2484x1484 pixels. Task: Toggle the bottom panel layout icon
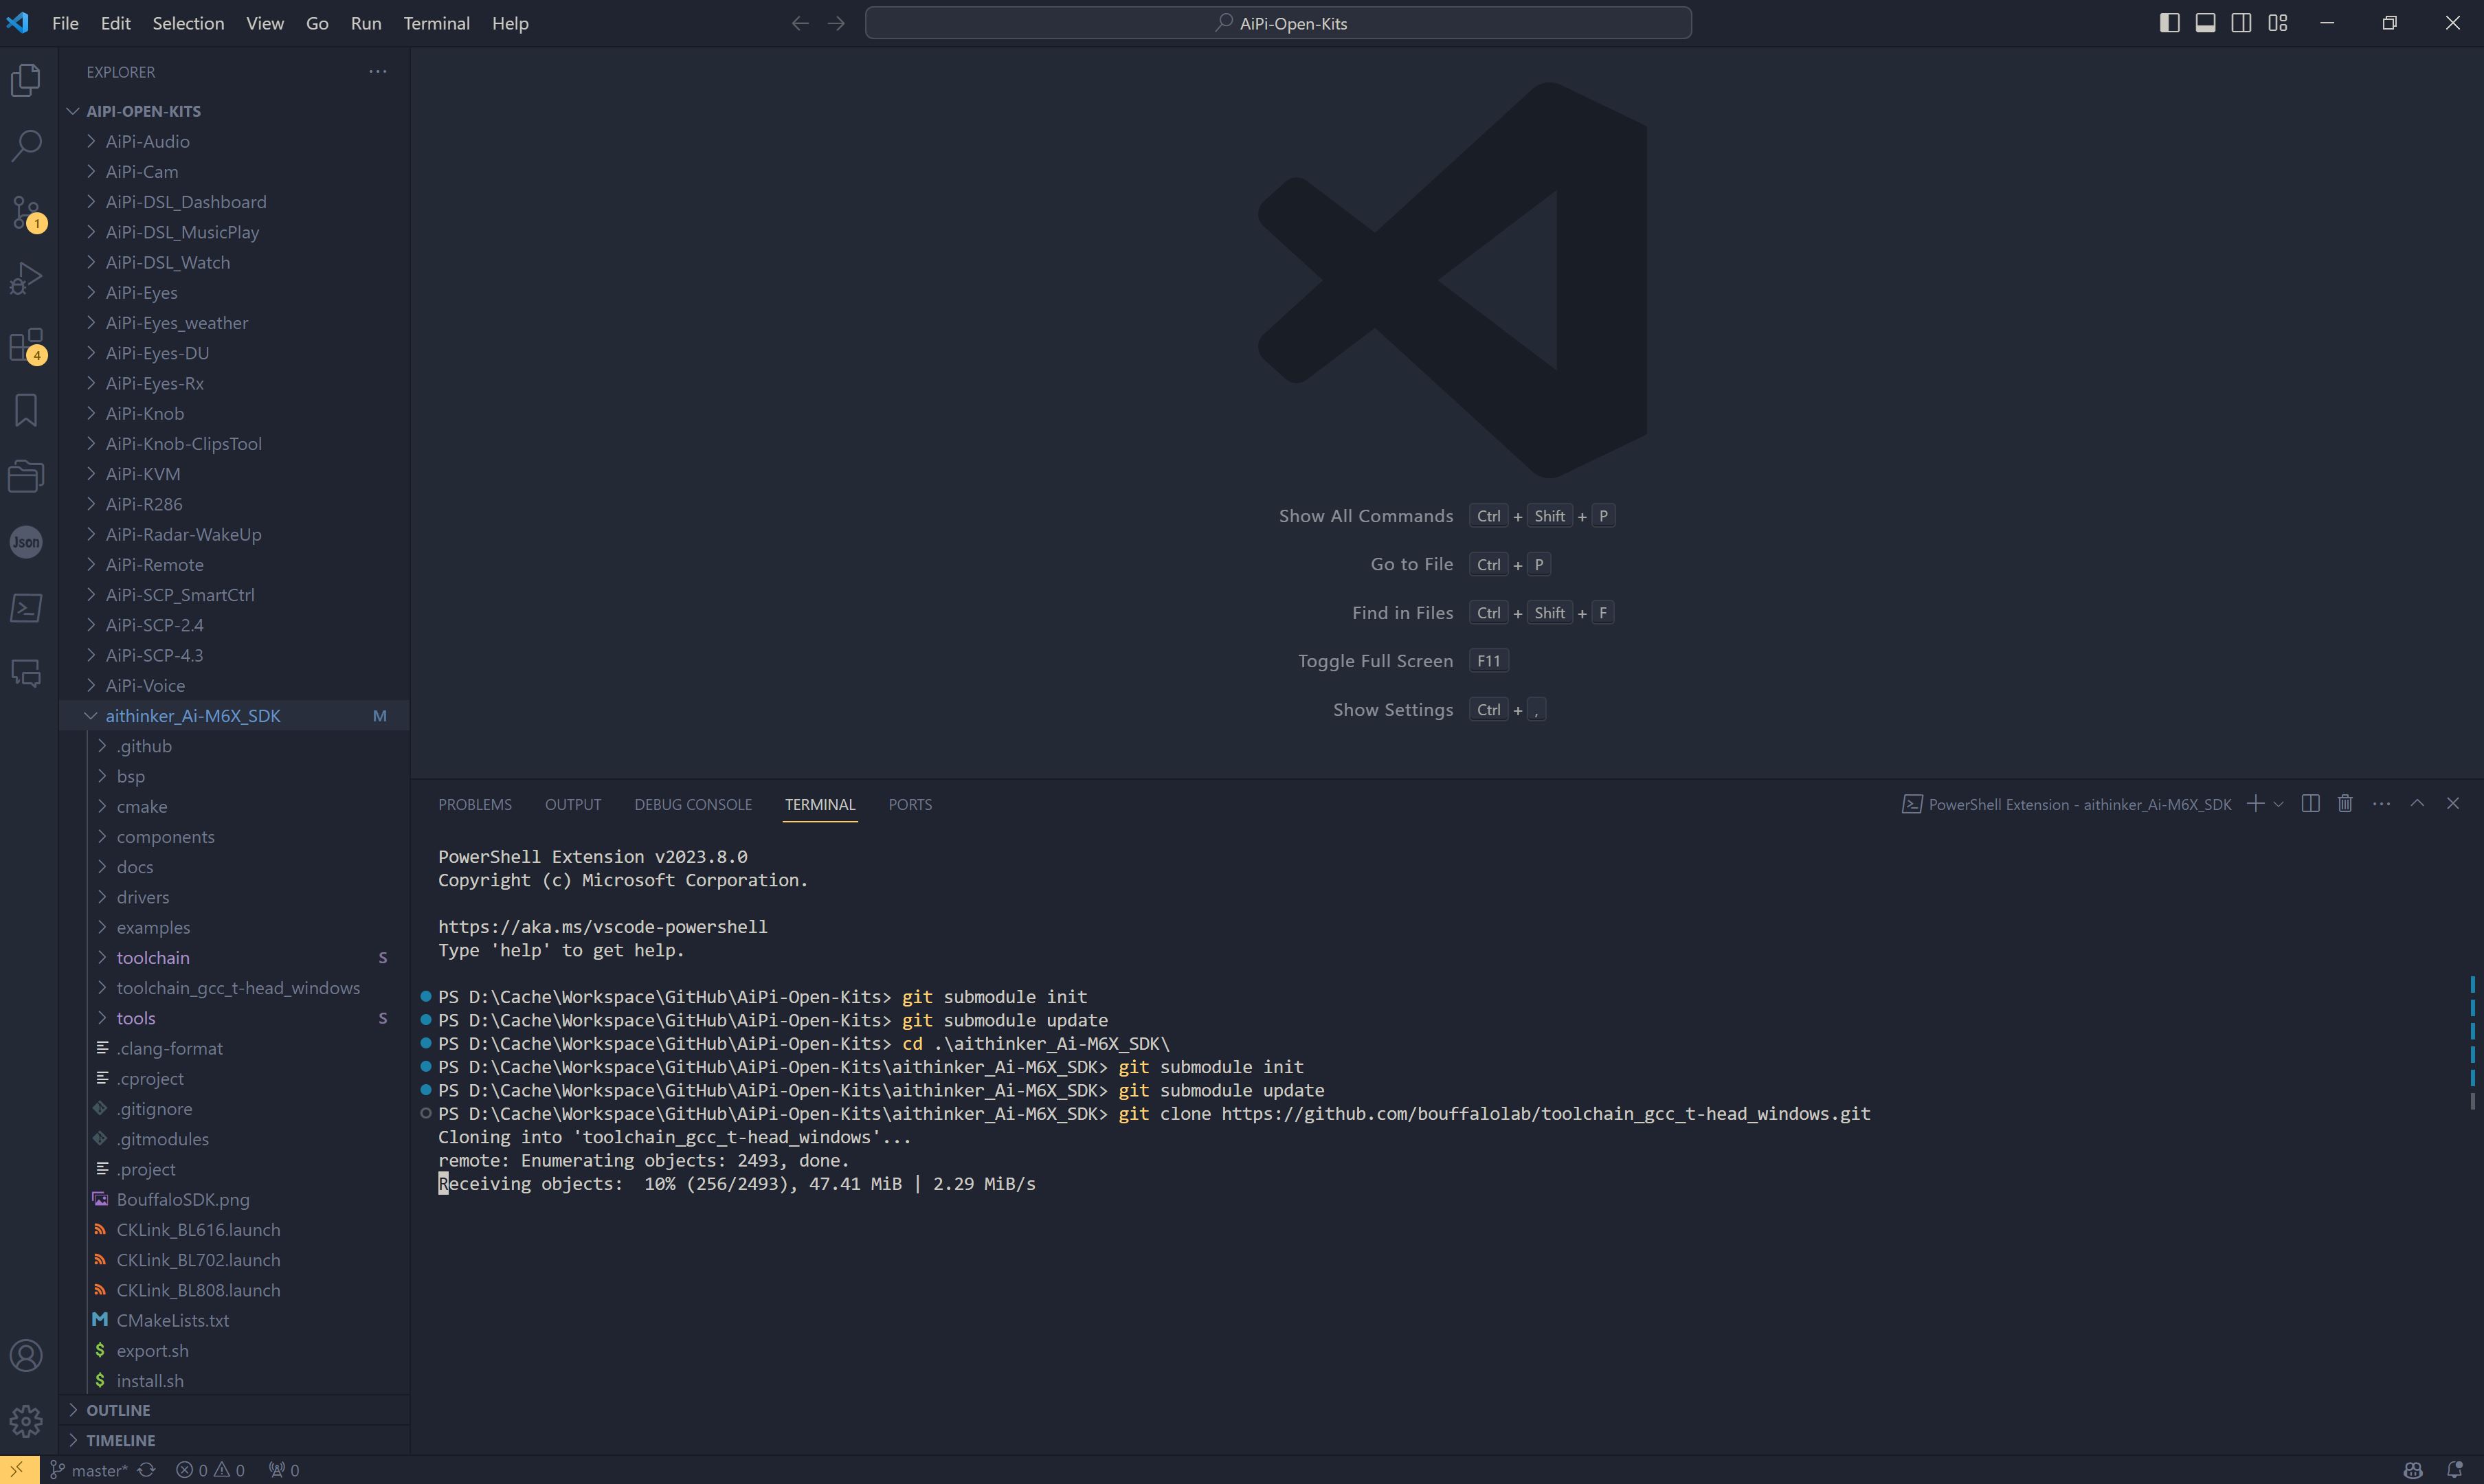tap(2205, 23)
